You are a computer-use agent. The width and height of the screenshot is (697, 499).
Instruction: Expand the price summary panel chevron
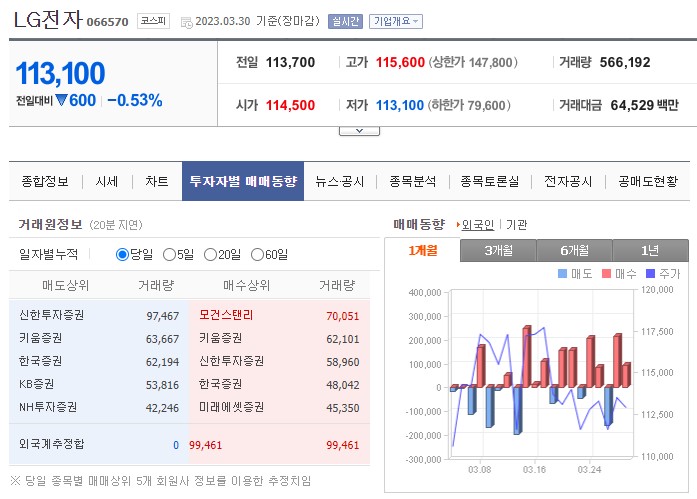pos(359,131)
